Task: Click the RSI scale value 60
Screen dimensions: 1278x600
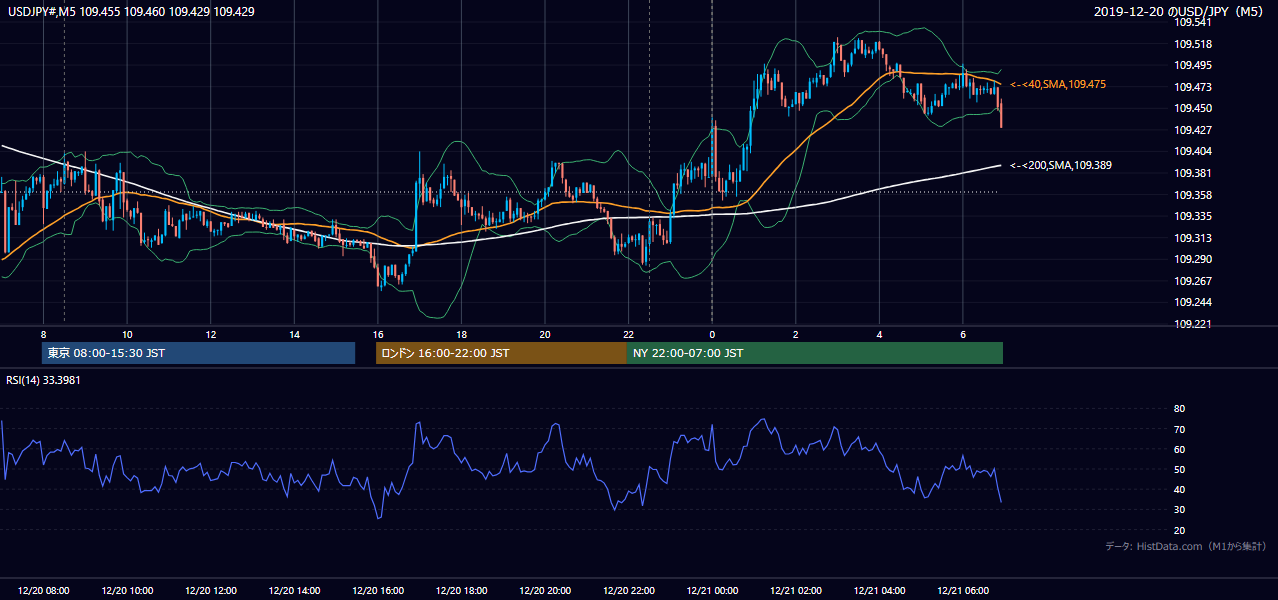Action: (1179, 449)
